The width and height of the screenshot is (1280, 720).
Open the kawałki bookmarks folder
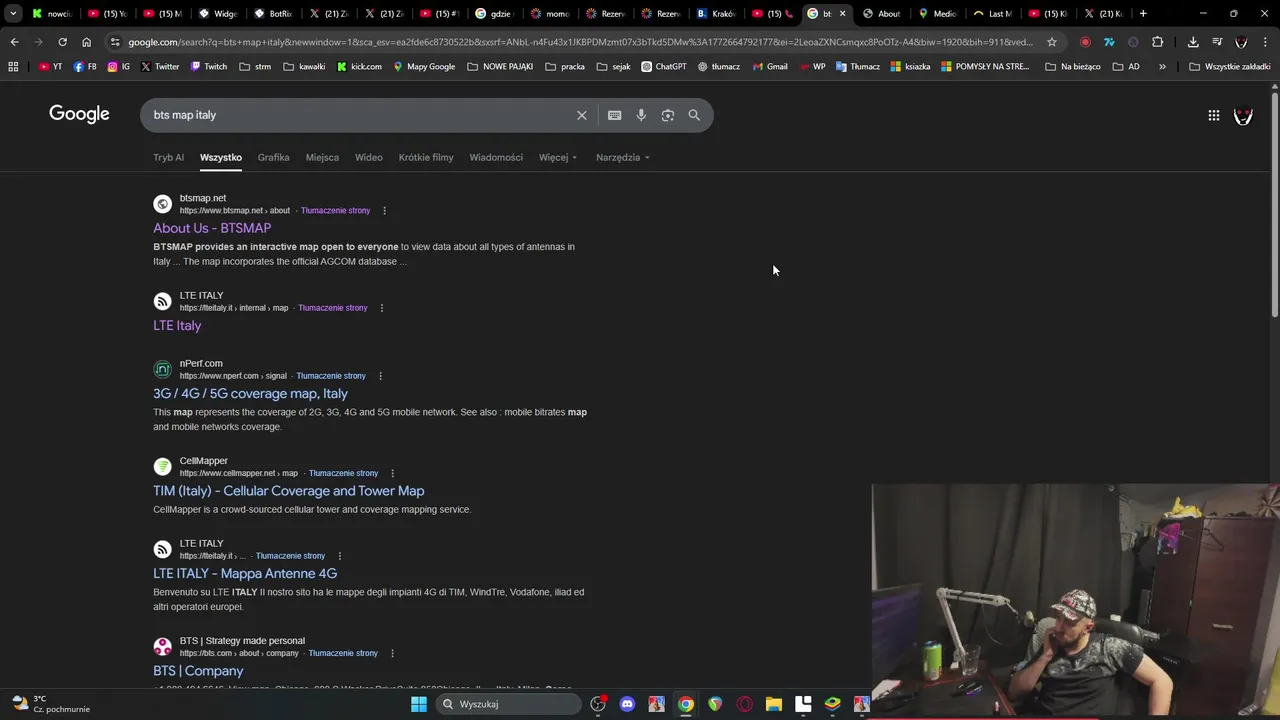click(x=304, y=67)
